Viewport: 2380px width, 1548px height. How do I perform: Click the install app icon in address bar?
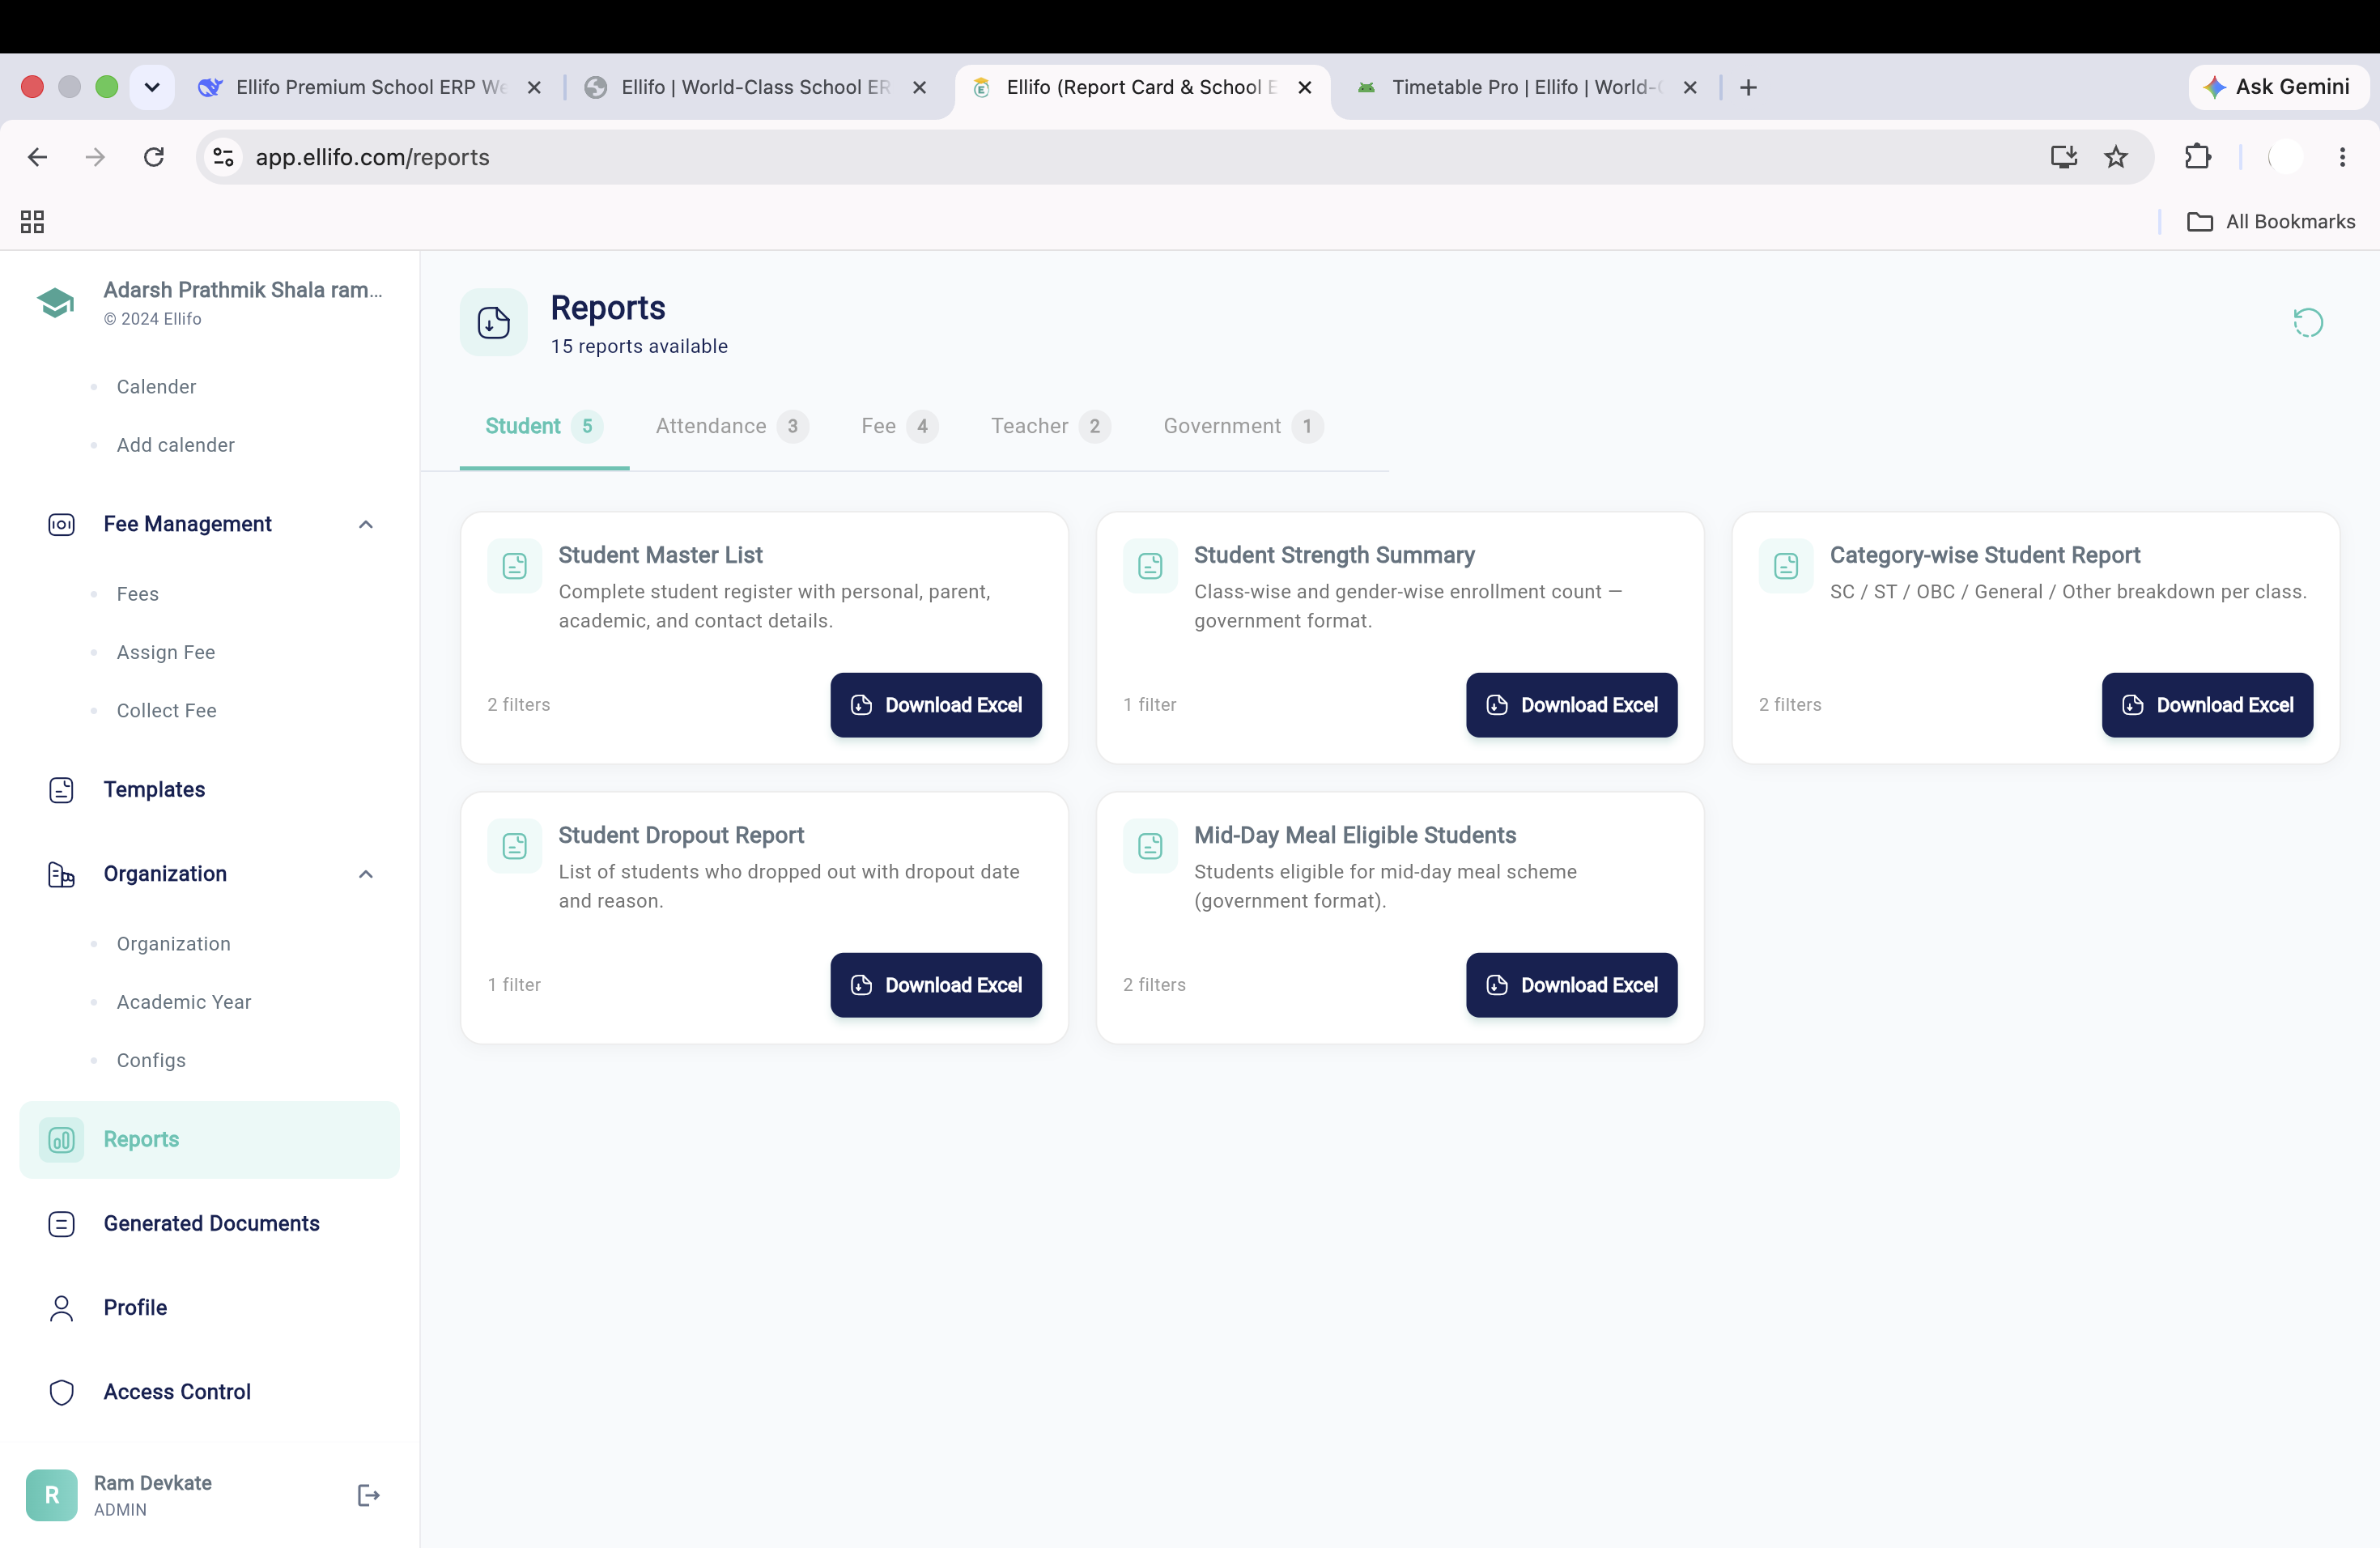click(2064, 157)
